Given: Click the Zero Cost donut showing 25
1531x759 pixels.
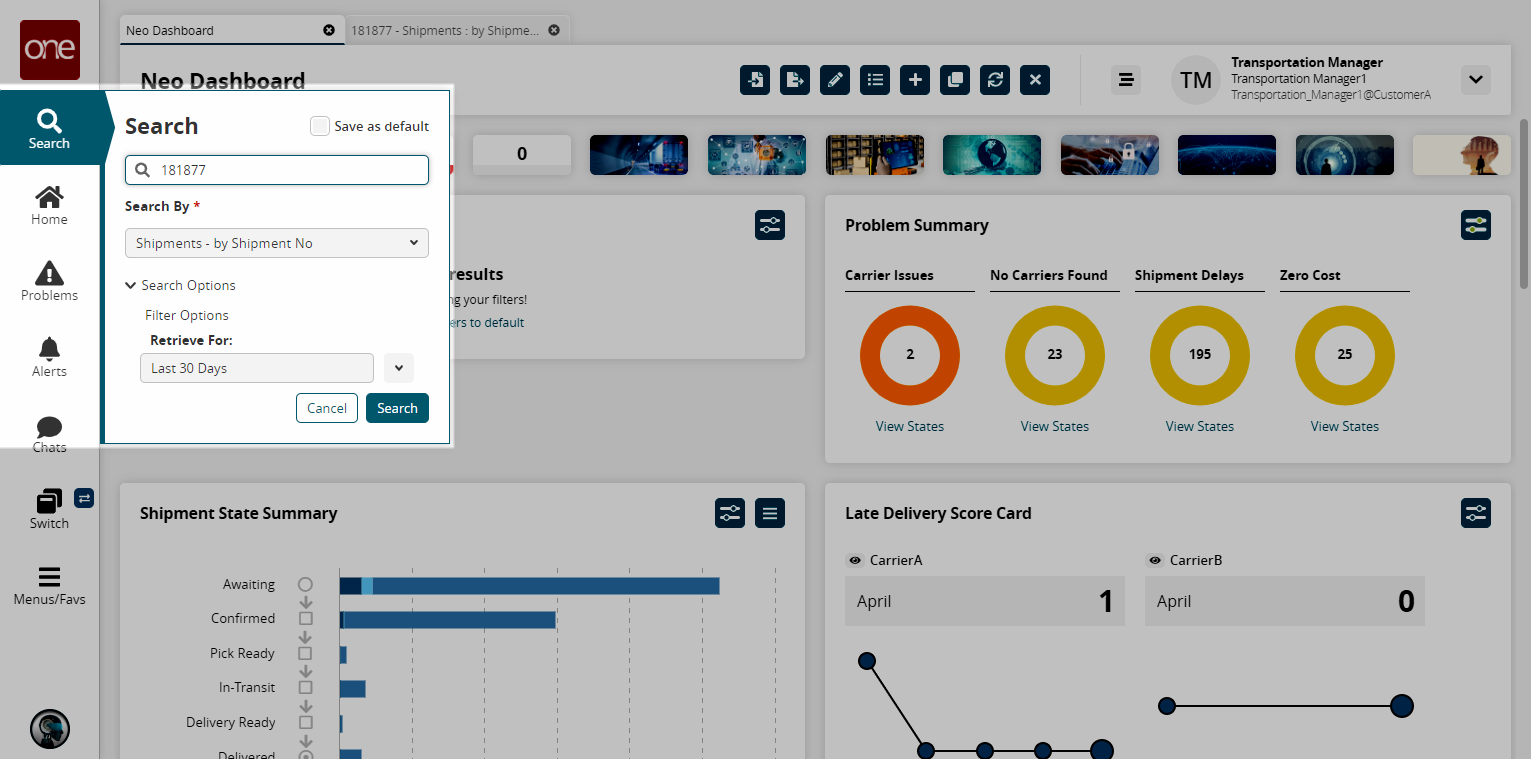Looking at the screenshot, I should click(1345, 355).
